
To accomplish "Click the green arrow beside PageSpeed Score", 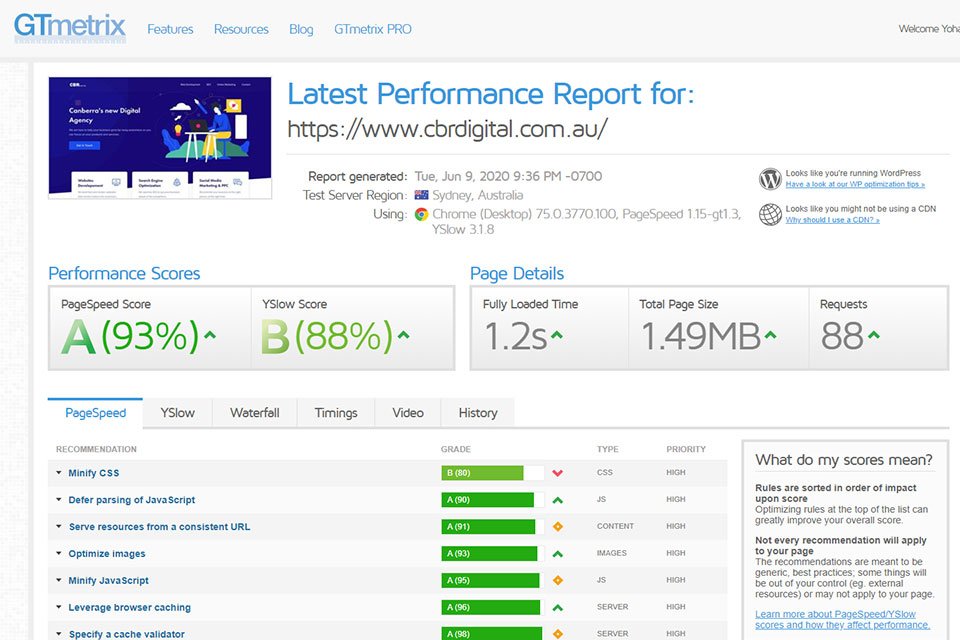I will (210, 336).
